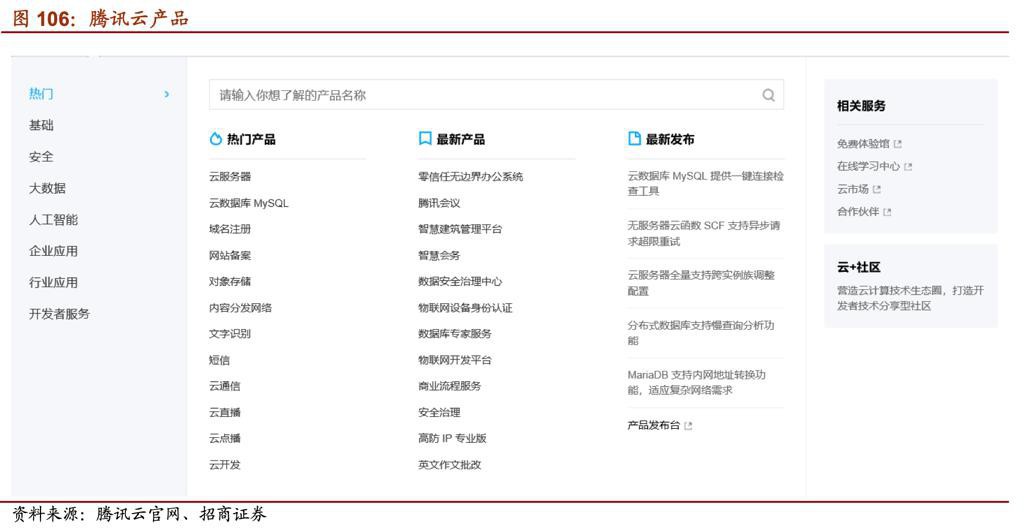Open MariaDB 内网地址转换 announcement
The width and height of the screenshot is (1024, 532).
coord(696,383)
